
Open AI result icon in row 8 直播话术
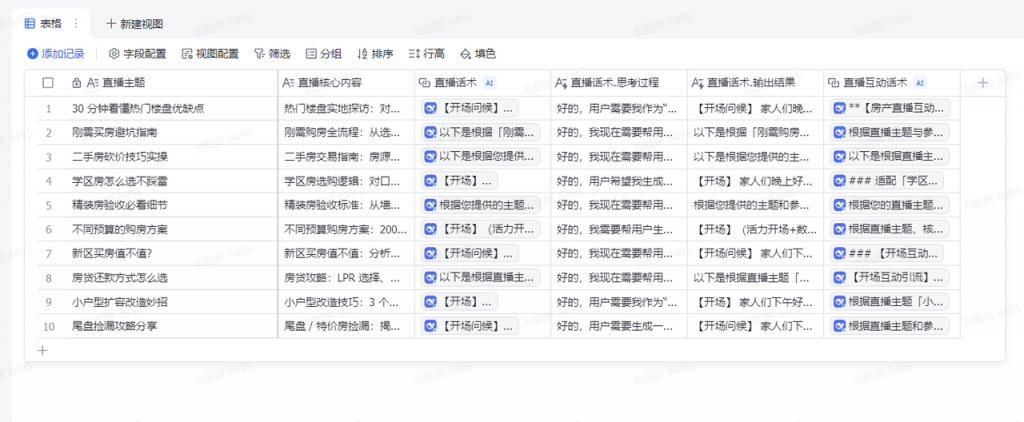pyautogui.click(x=430, y=278)
